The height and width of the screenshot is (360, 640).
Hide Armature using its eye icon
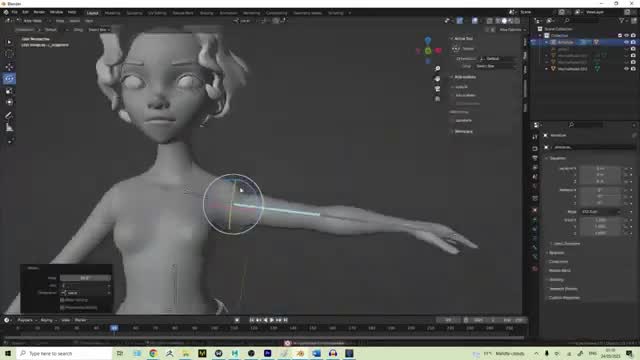point(627,42)
